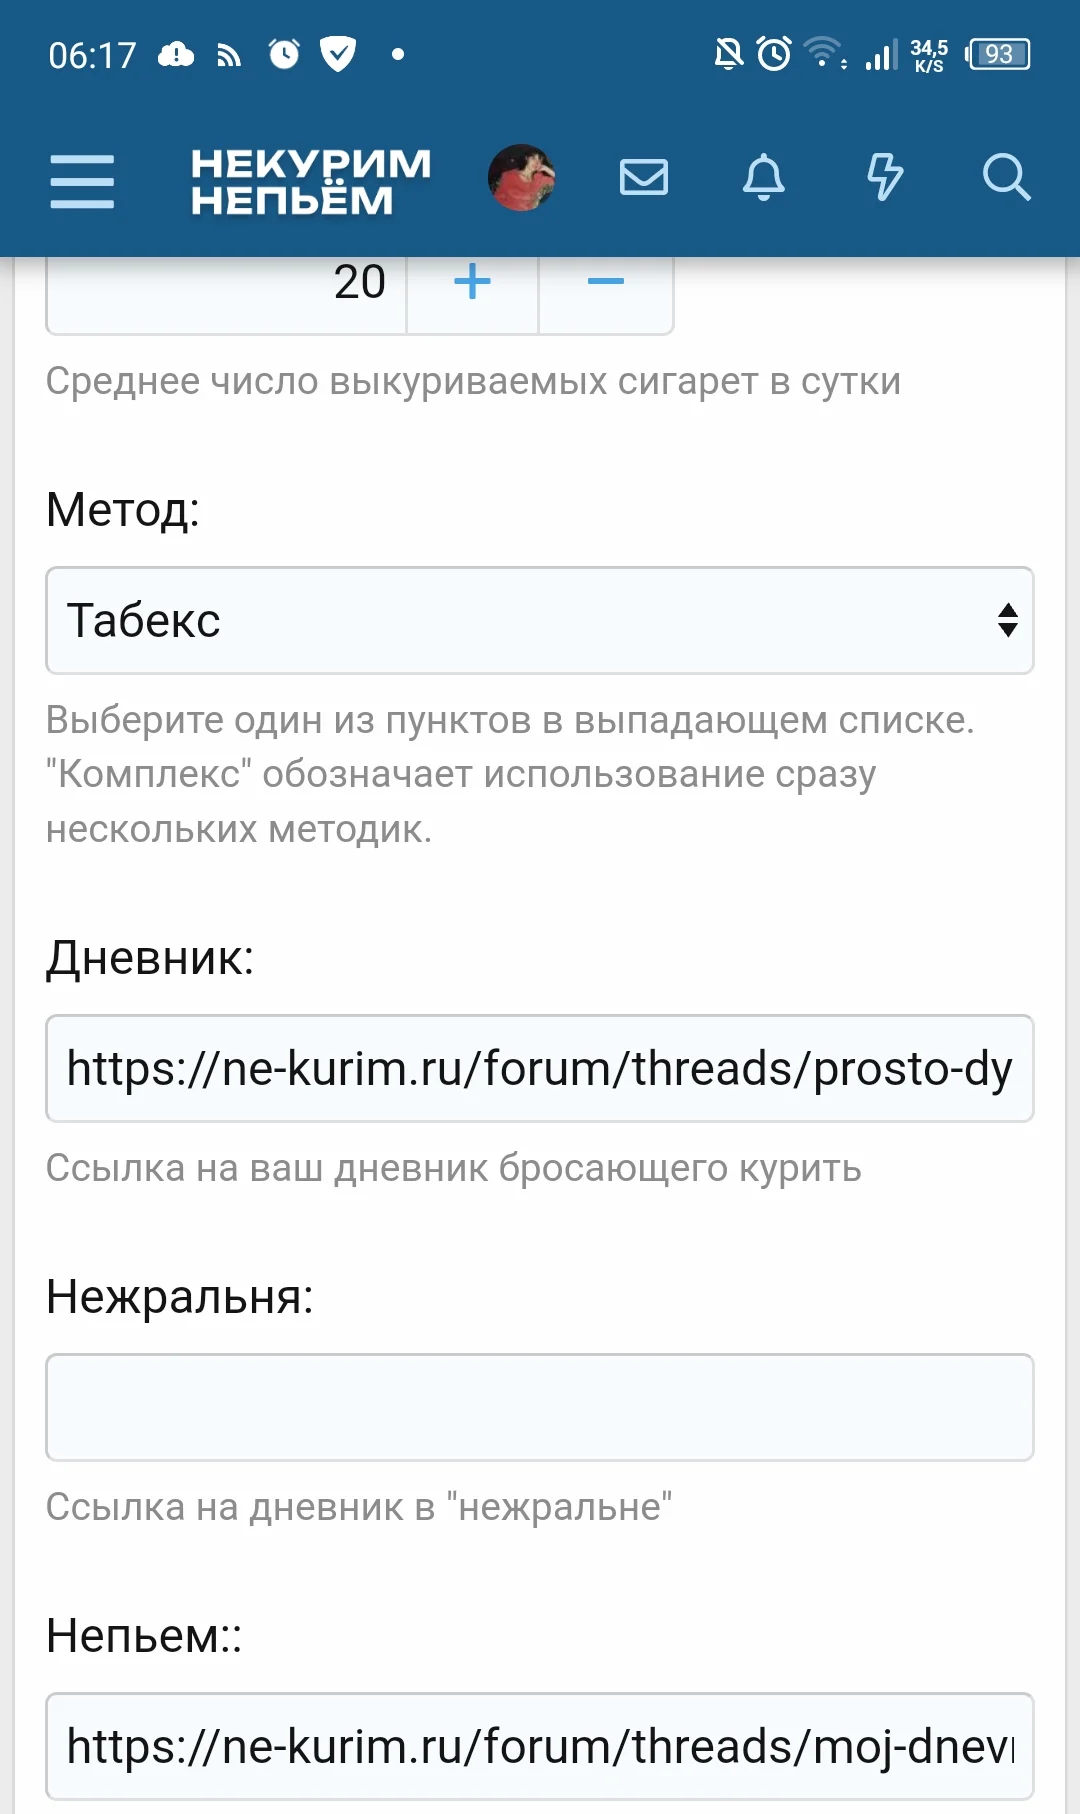Viewport: 1080px width, 1814px height.
Task: Edit the Дневник link field
Action: click(x=540, y=1069)
